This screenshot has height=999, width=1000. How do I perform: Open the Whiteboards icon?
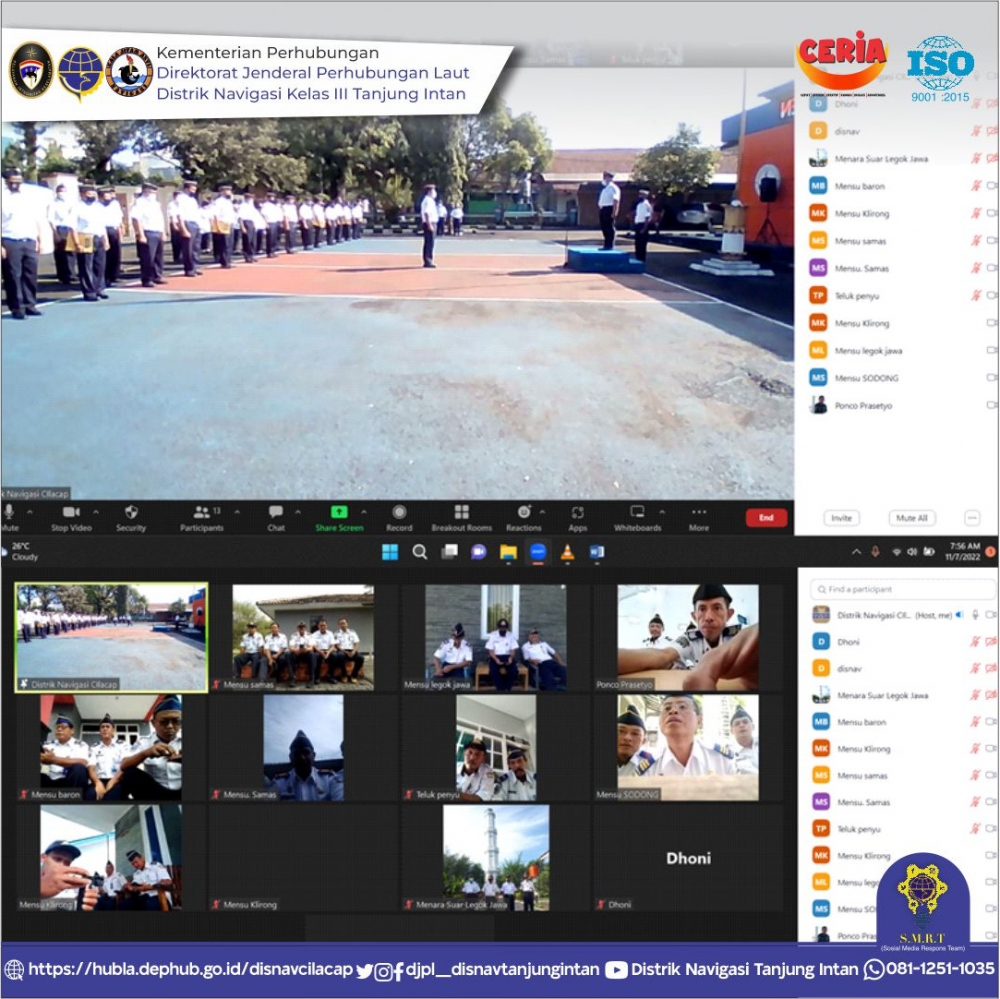point(637,512)
